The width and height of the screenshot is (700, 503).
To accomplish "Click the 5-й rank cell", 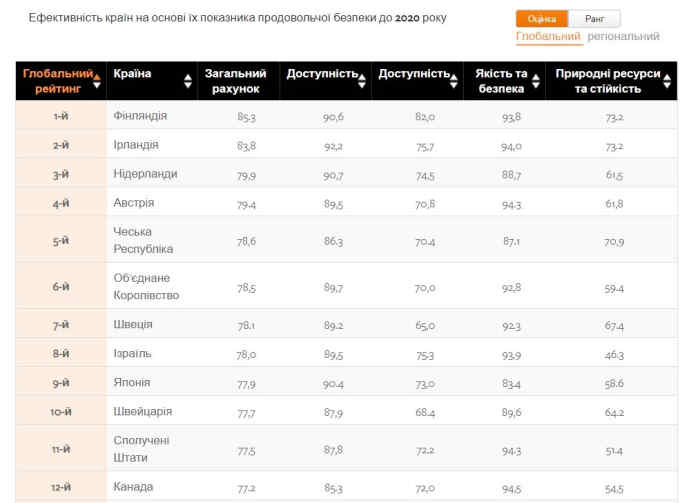I will click(x=61, y=241).
